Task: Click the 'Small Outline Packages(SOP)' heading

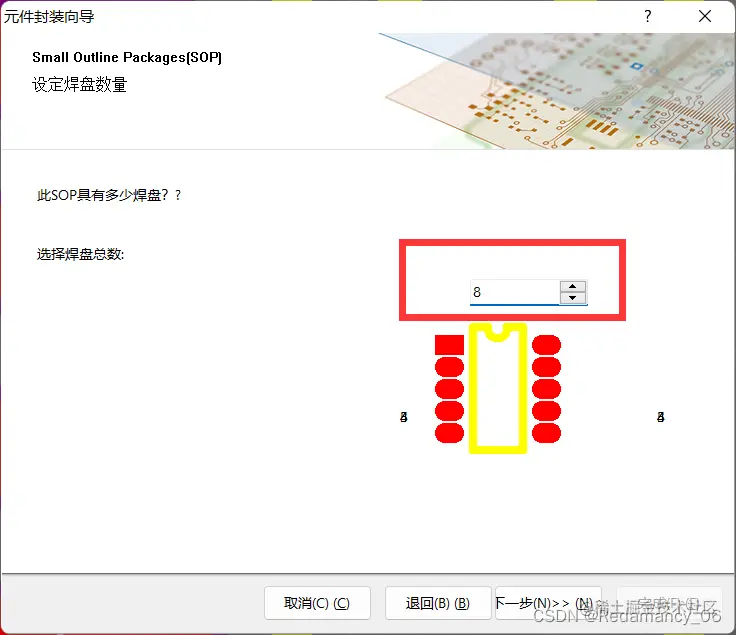Action: (x=127, y=57)
